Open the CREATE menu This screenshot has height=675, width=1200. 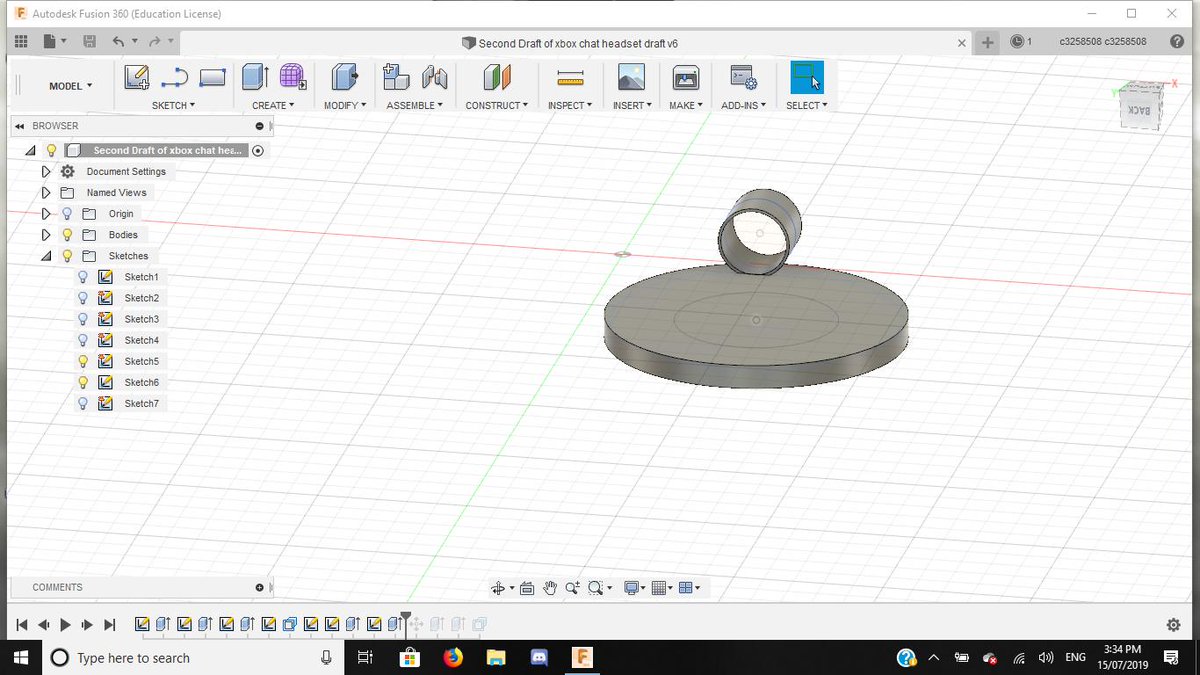[x=273, y=105]
